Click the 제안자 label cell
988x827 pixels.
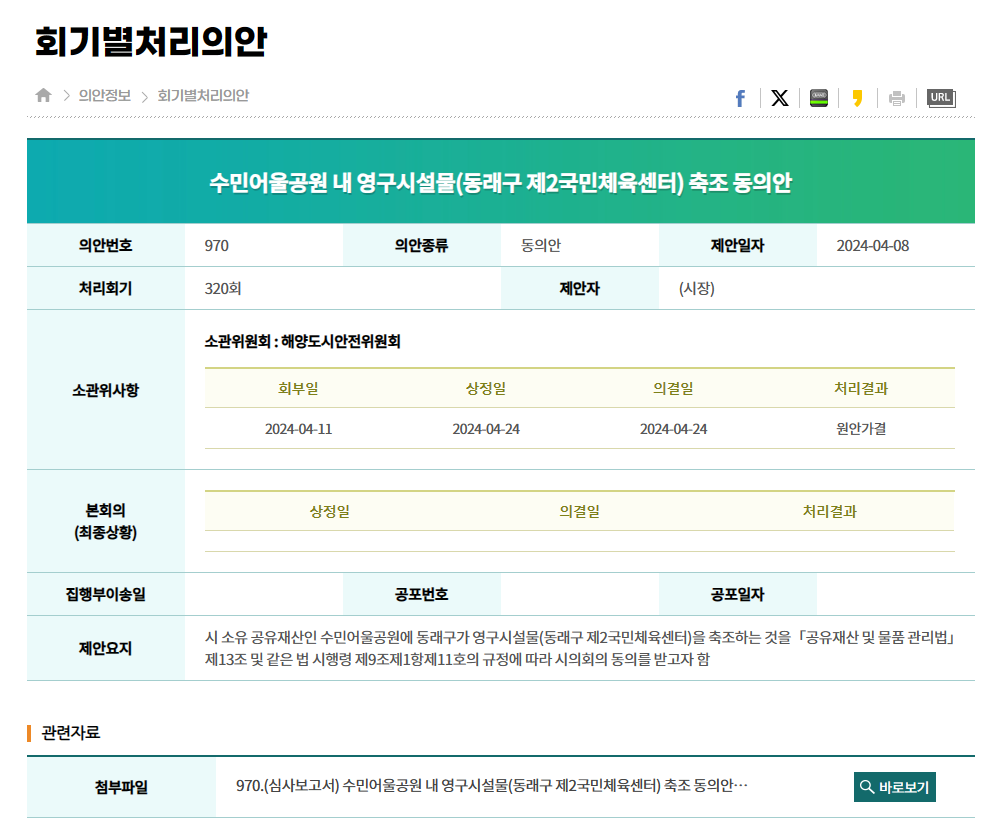580,289
